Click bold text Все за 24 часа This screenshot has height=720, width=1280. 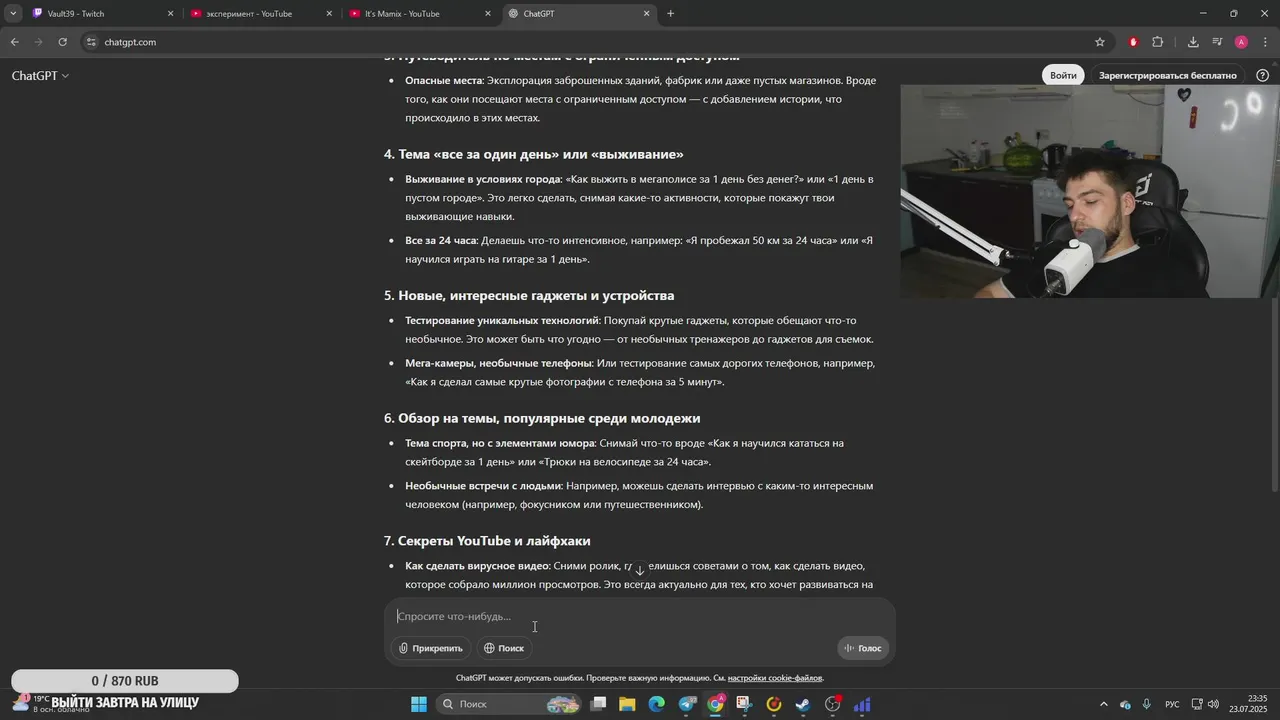click(x=440, y=241)
